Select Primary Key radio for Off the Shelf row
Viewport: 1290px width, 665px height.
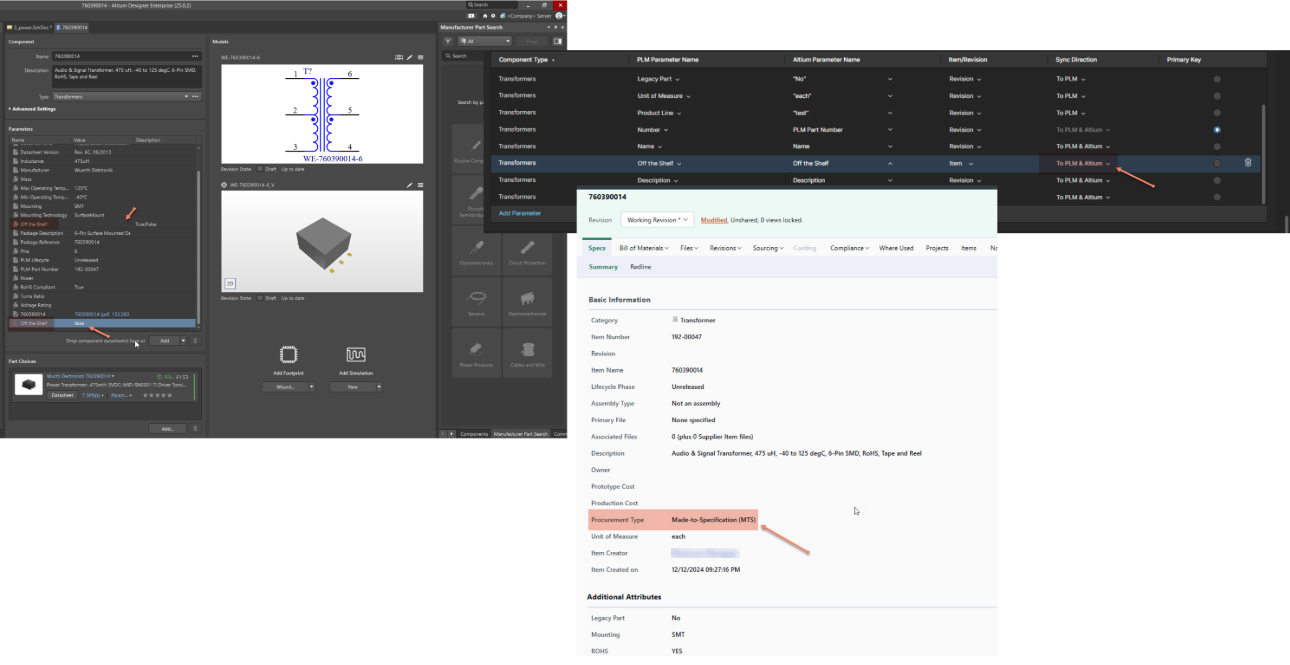click(1216, 163)
